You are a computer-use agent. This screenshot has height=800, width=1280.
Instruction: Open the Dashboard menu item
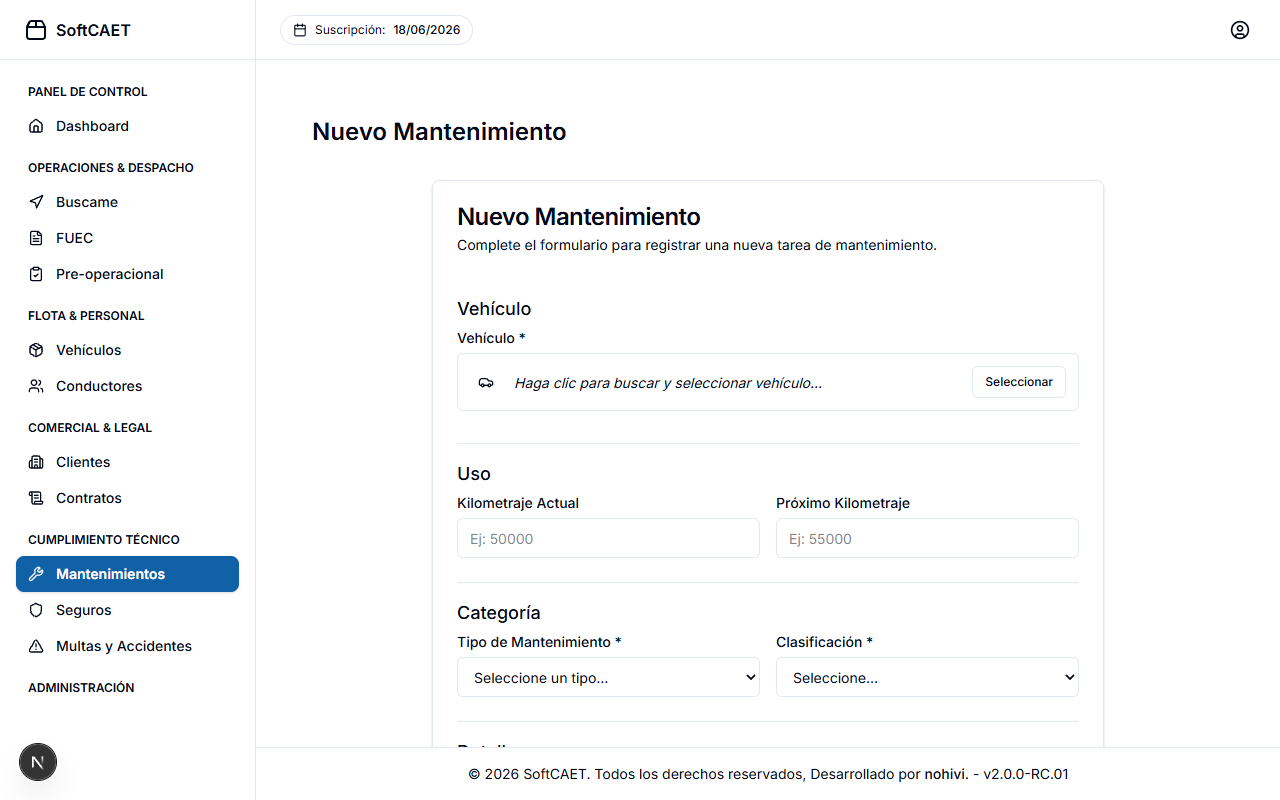[127, 126]
